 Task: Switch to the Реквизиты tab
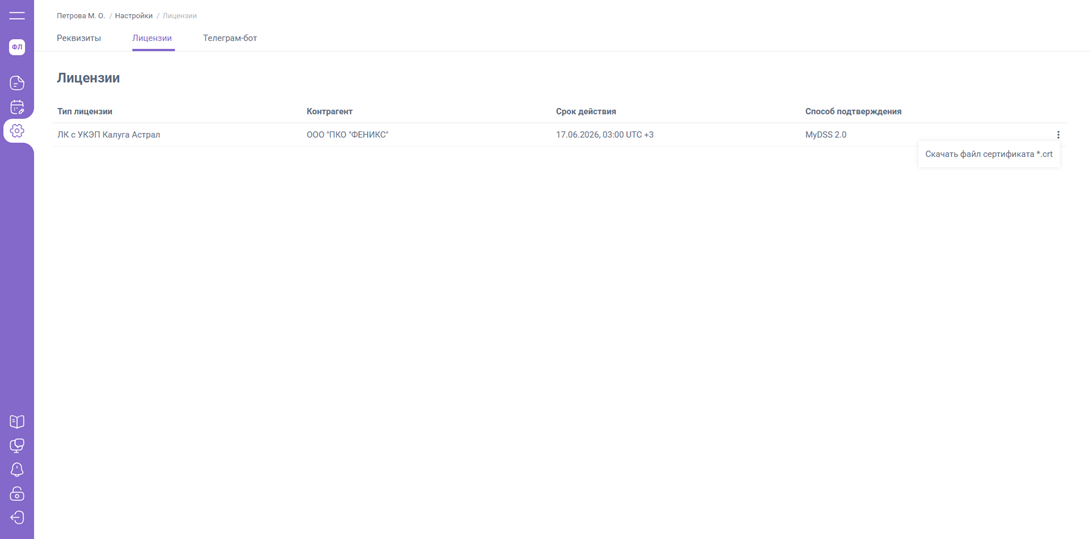79,38
